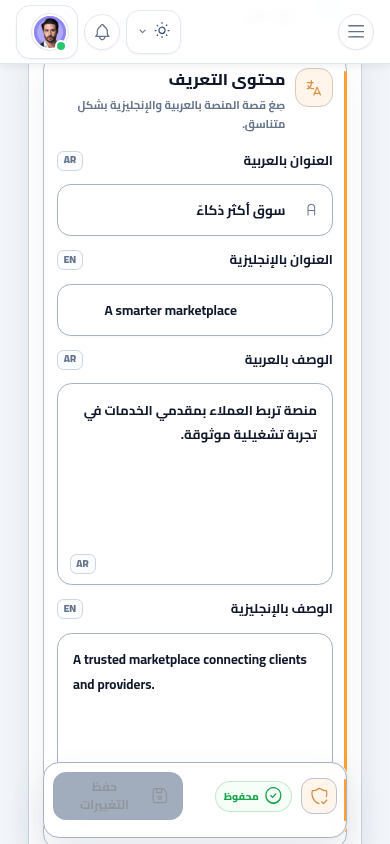390x844 pixels.
Task: Click the EN badge beside العنوان بالإنجليزية
Action: 70,260
